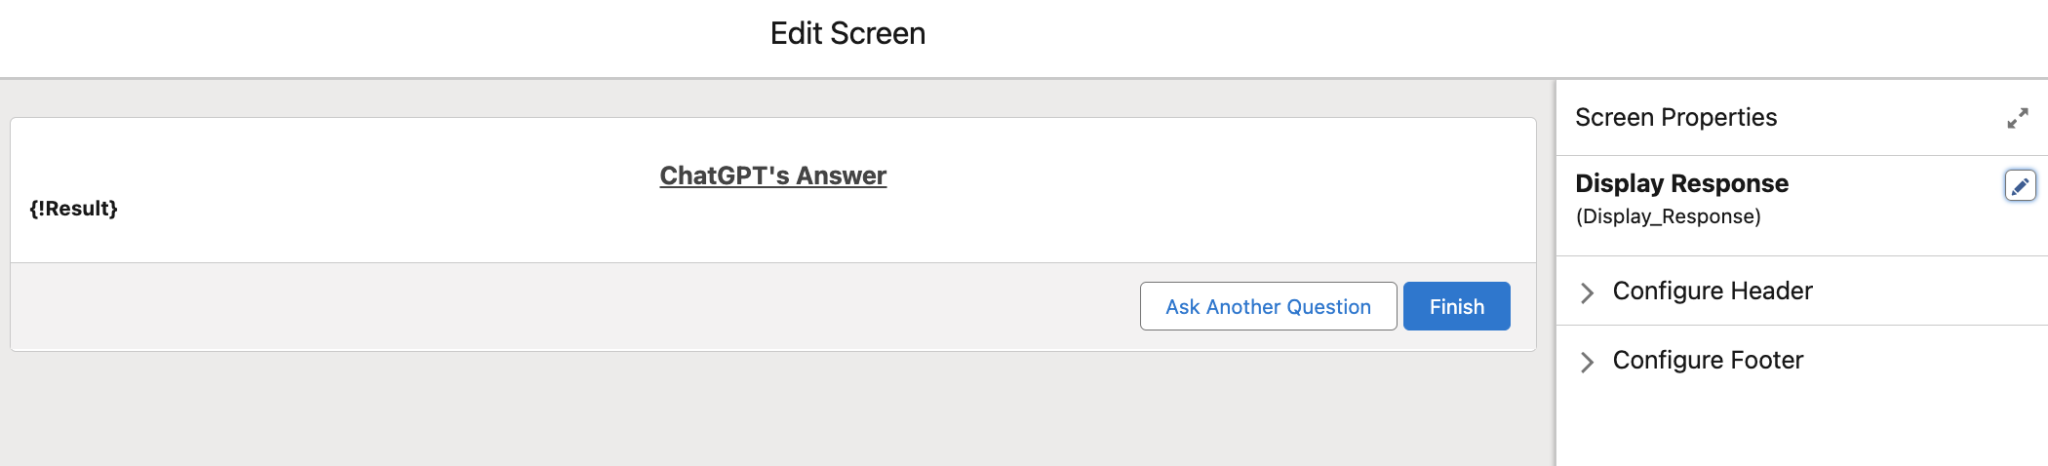Click the gray canvas strip above ChatGPT's Answer card
Viewport: 2048px width, 466px height.
[770, 98]
